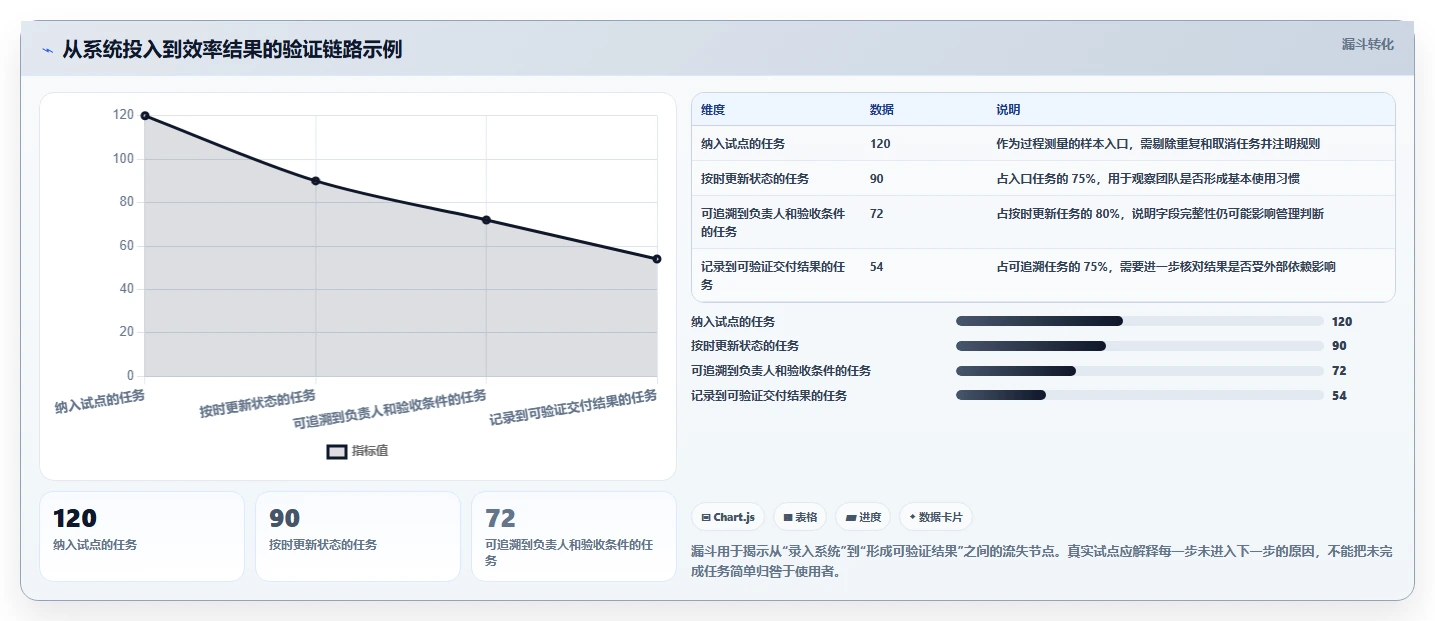Click the title 从系统投入到效率结果的验证链路示例

point(232,50)
